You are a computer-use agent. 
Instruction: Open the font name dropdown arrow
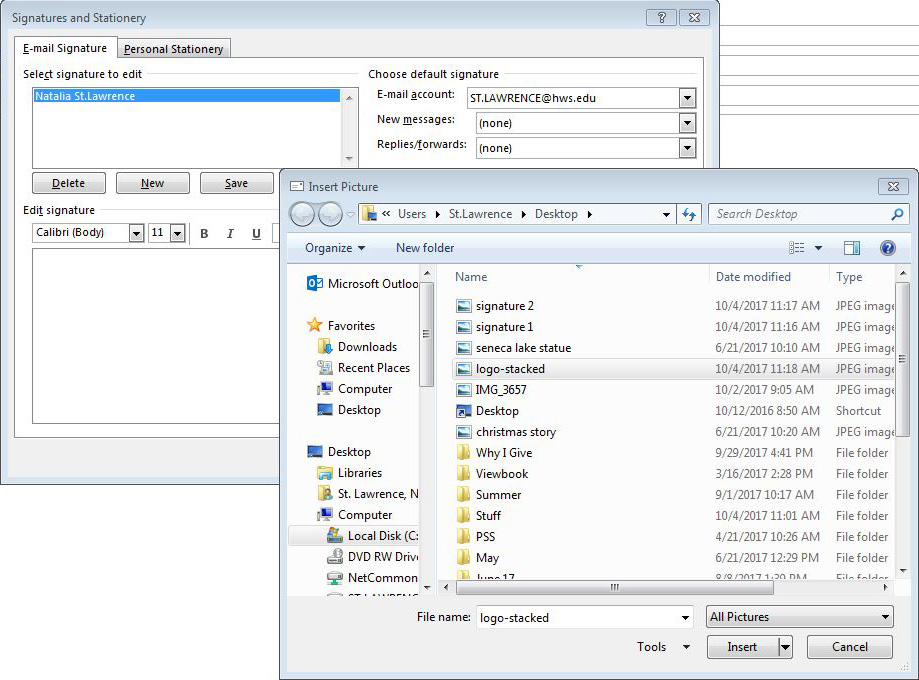(x=137, y=233)
